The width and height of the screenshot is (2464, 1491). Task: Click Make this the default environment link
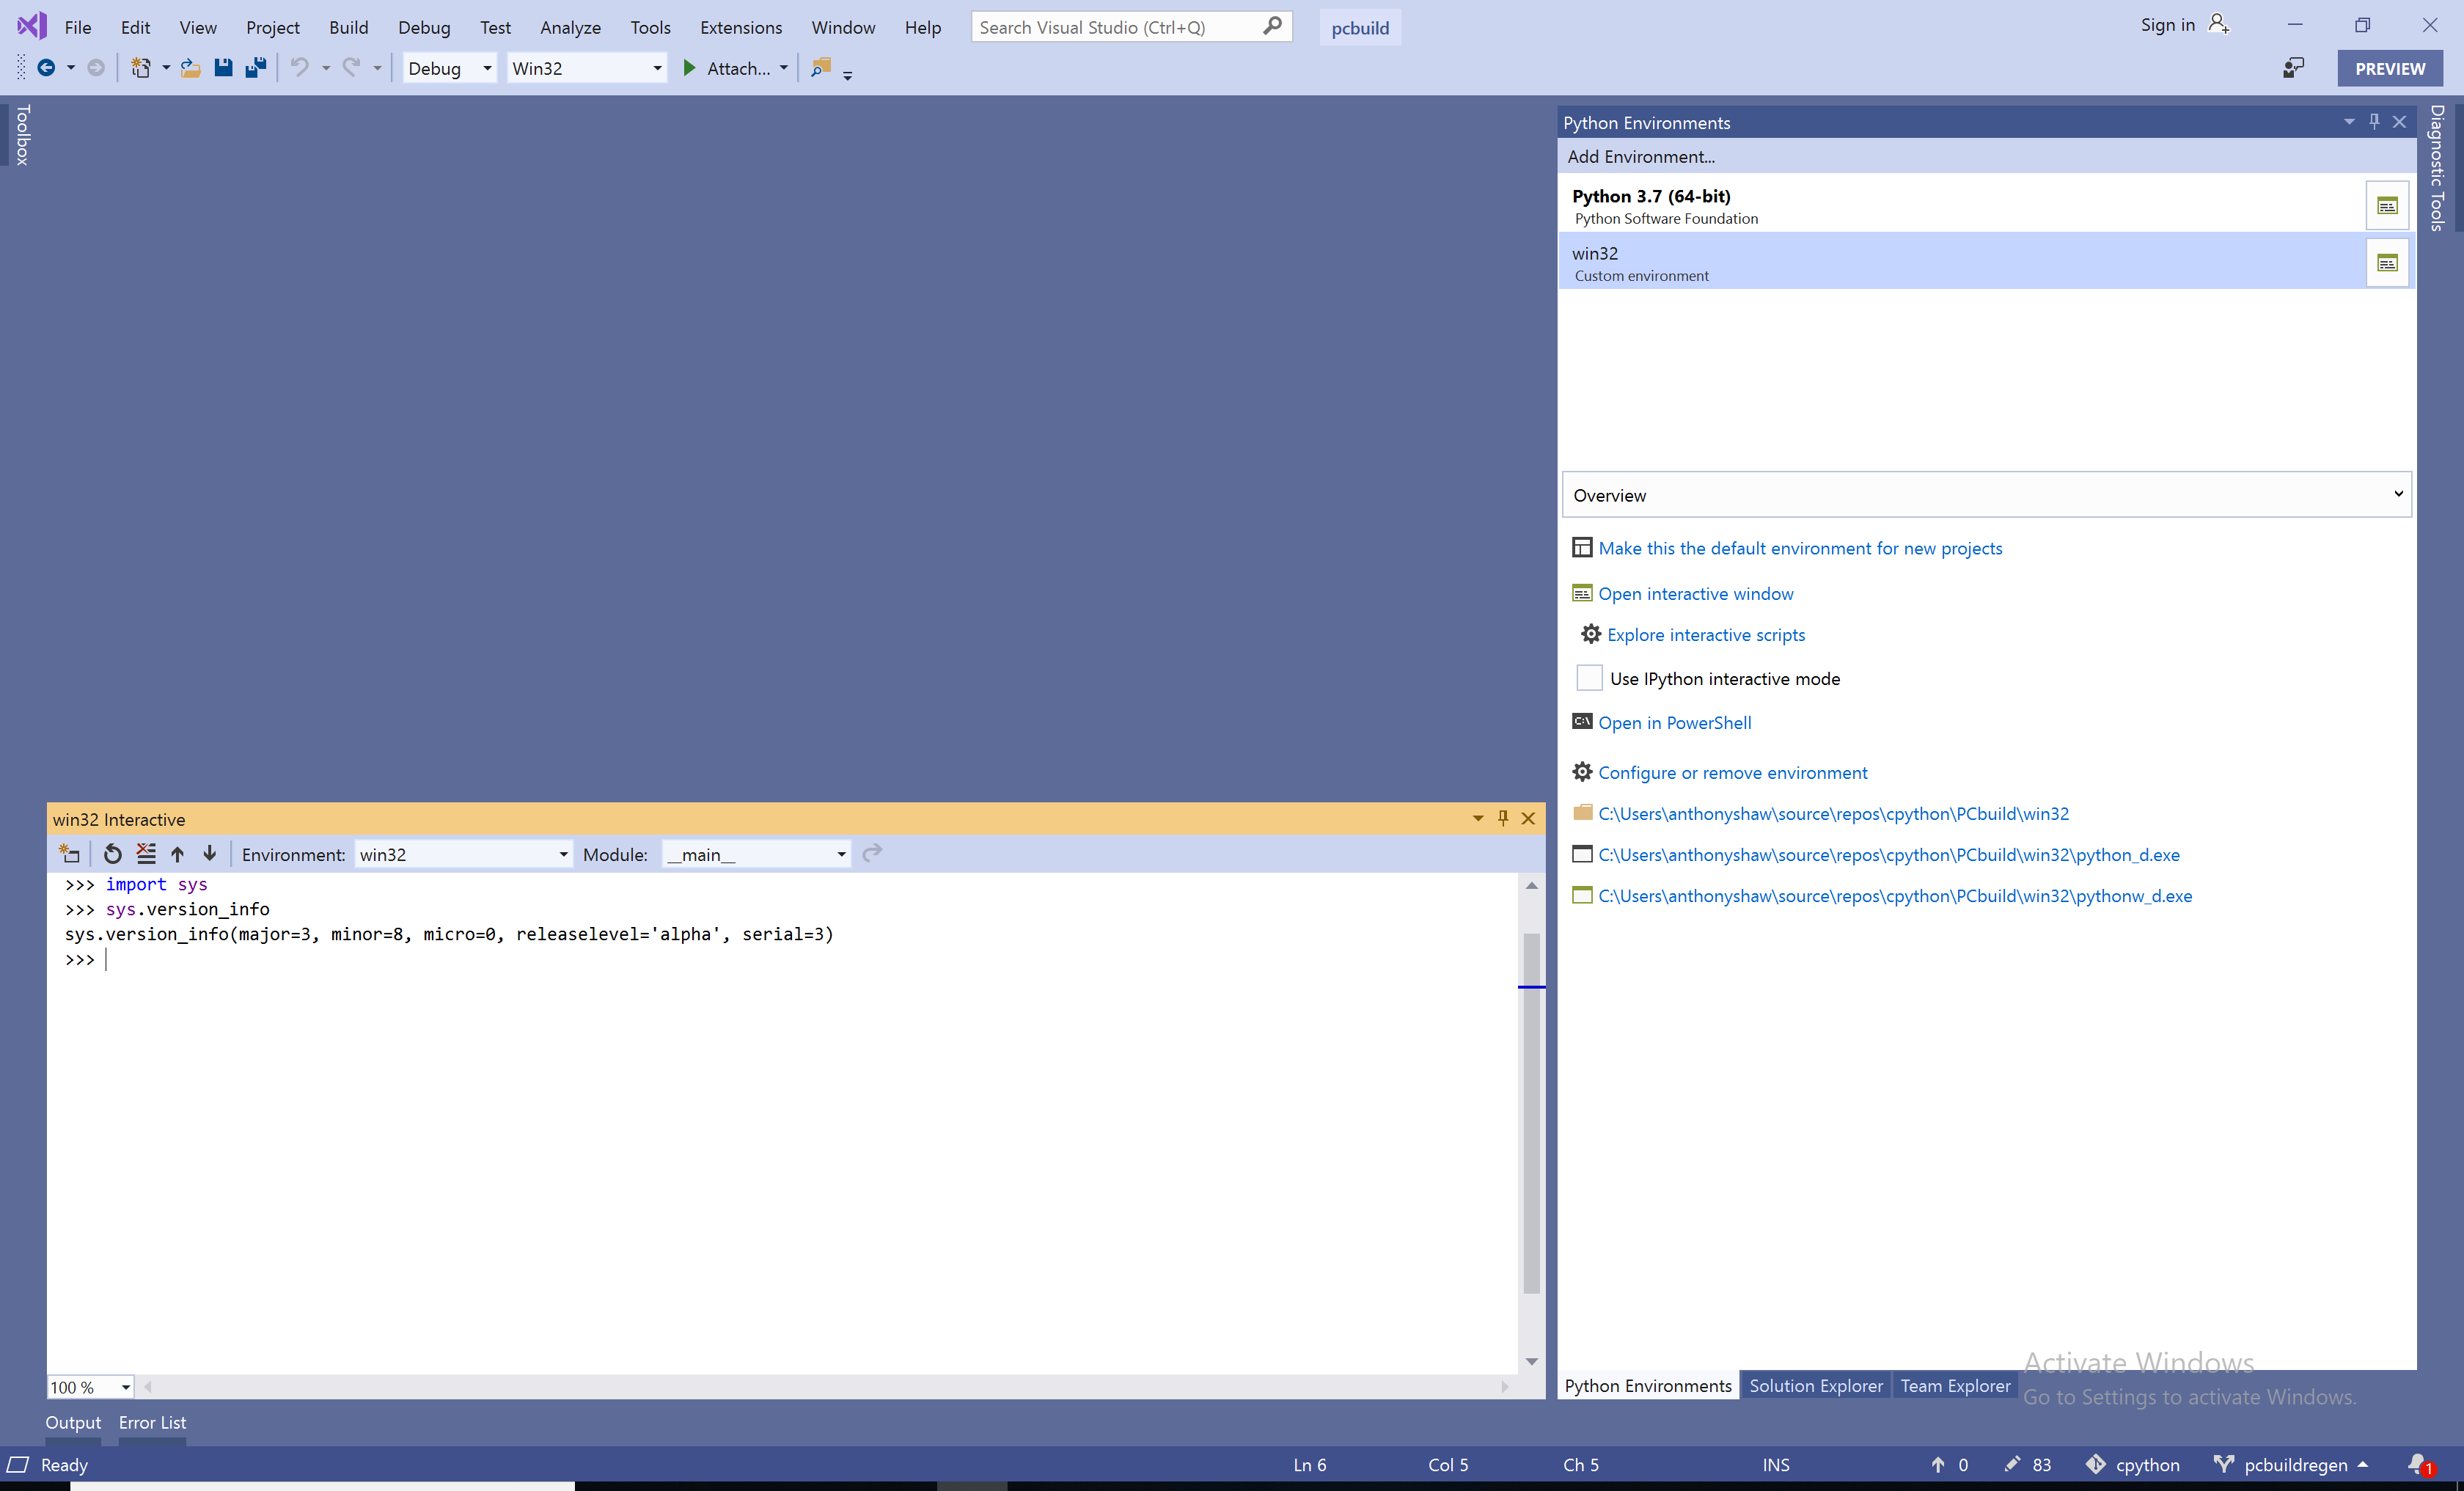pos(1799,548)
